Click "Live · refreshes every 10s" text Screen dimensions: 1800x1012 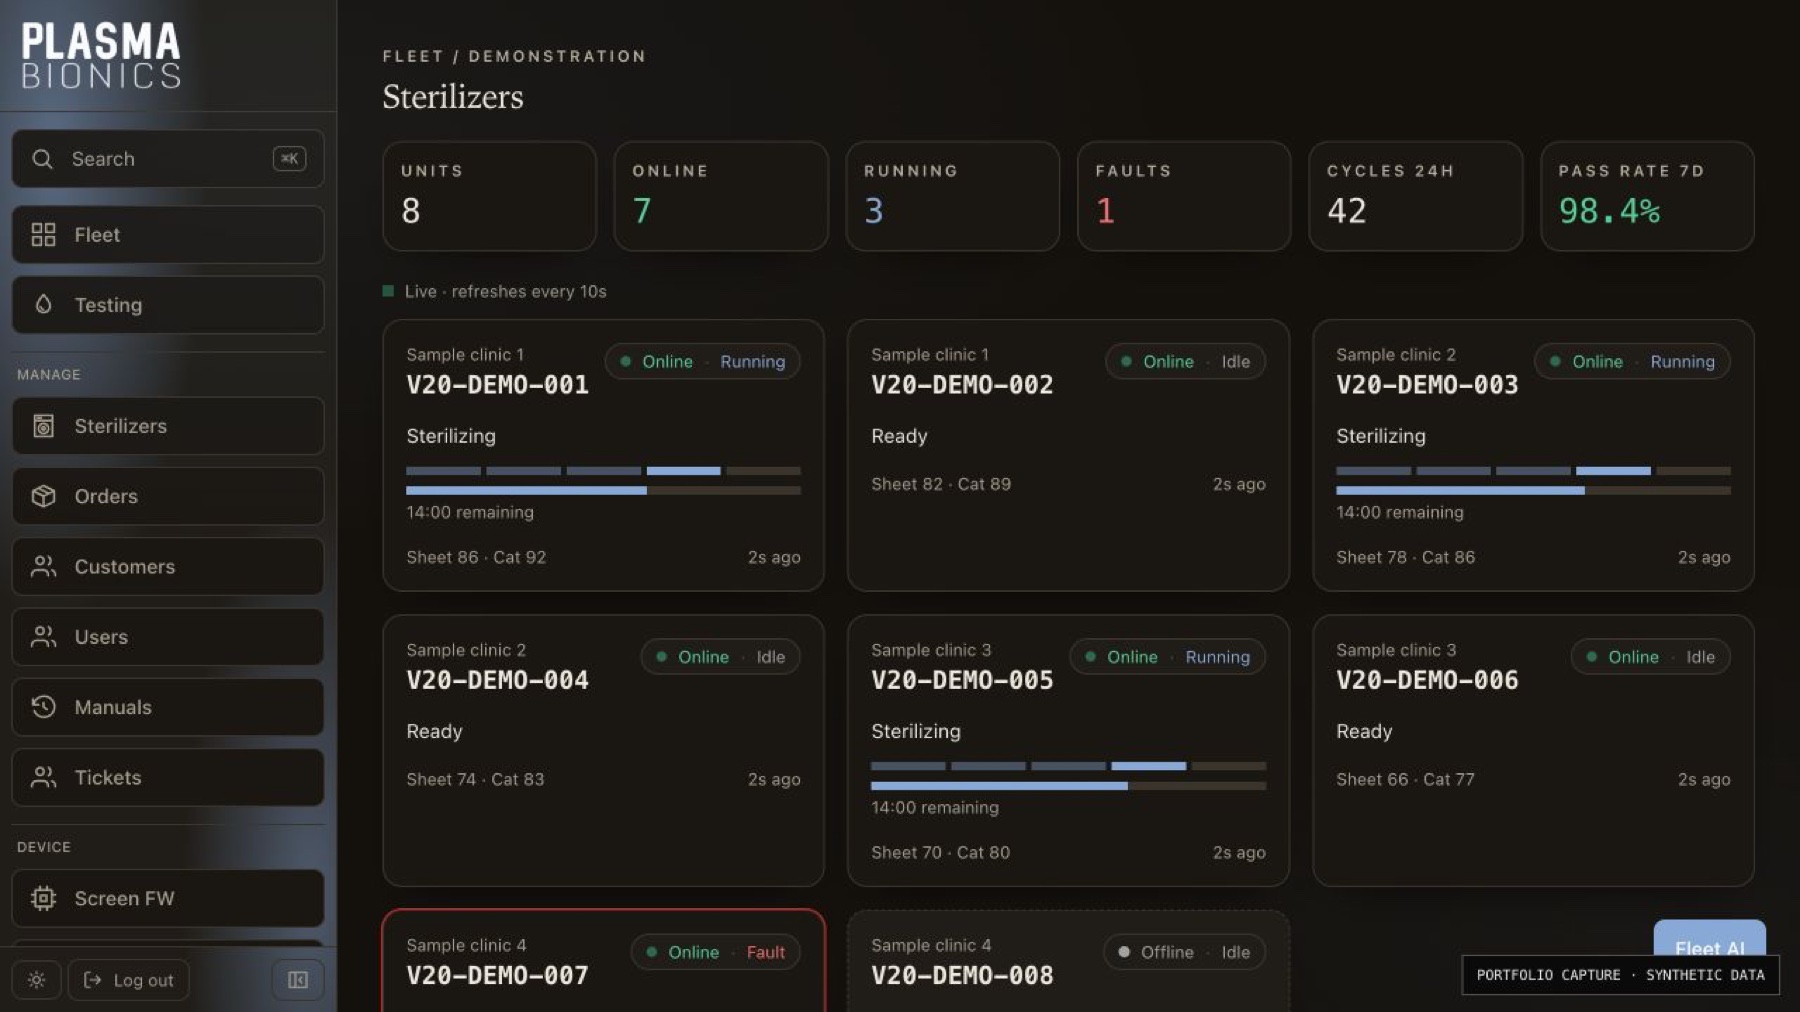click(505, 291)
